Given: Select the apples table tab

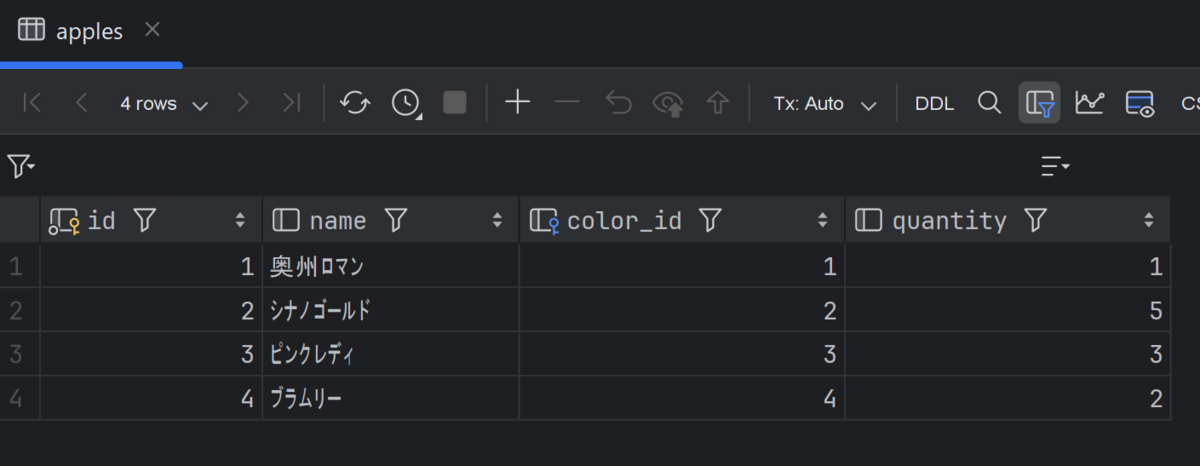Looking at the screenshot, I should click(x=72, y=31).
